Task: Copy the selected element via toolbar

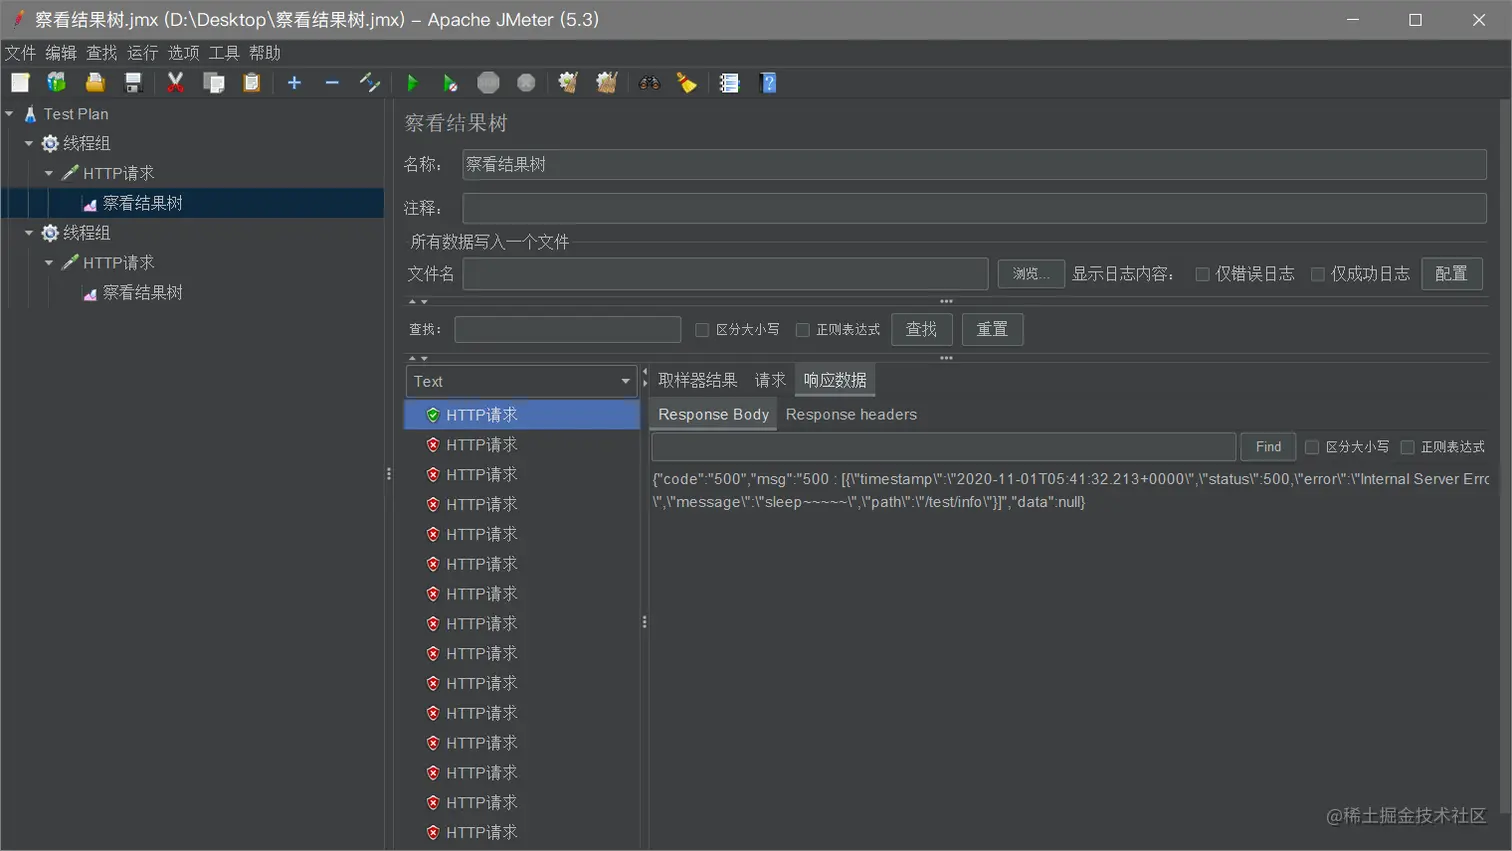Action: pos(214,83)
